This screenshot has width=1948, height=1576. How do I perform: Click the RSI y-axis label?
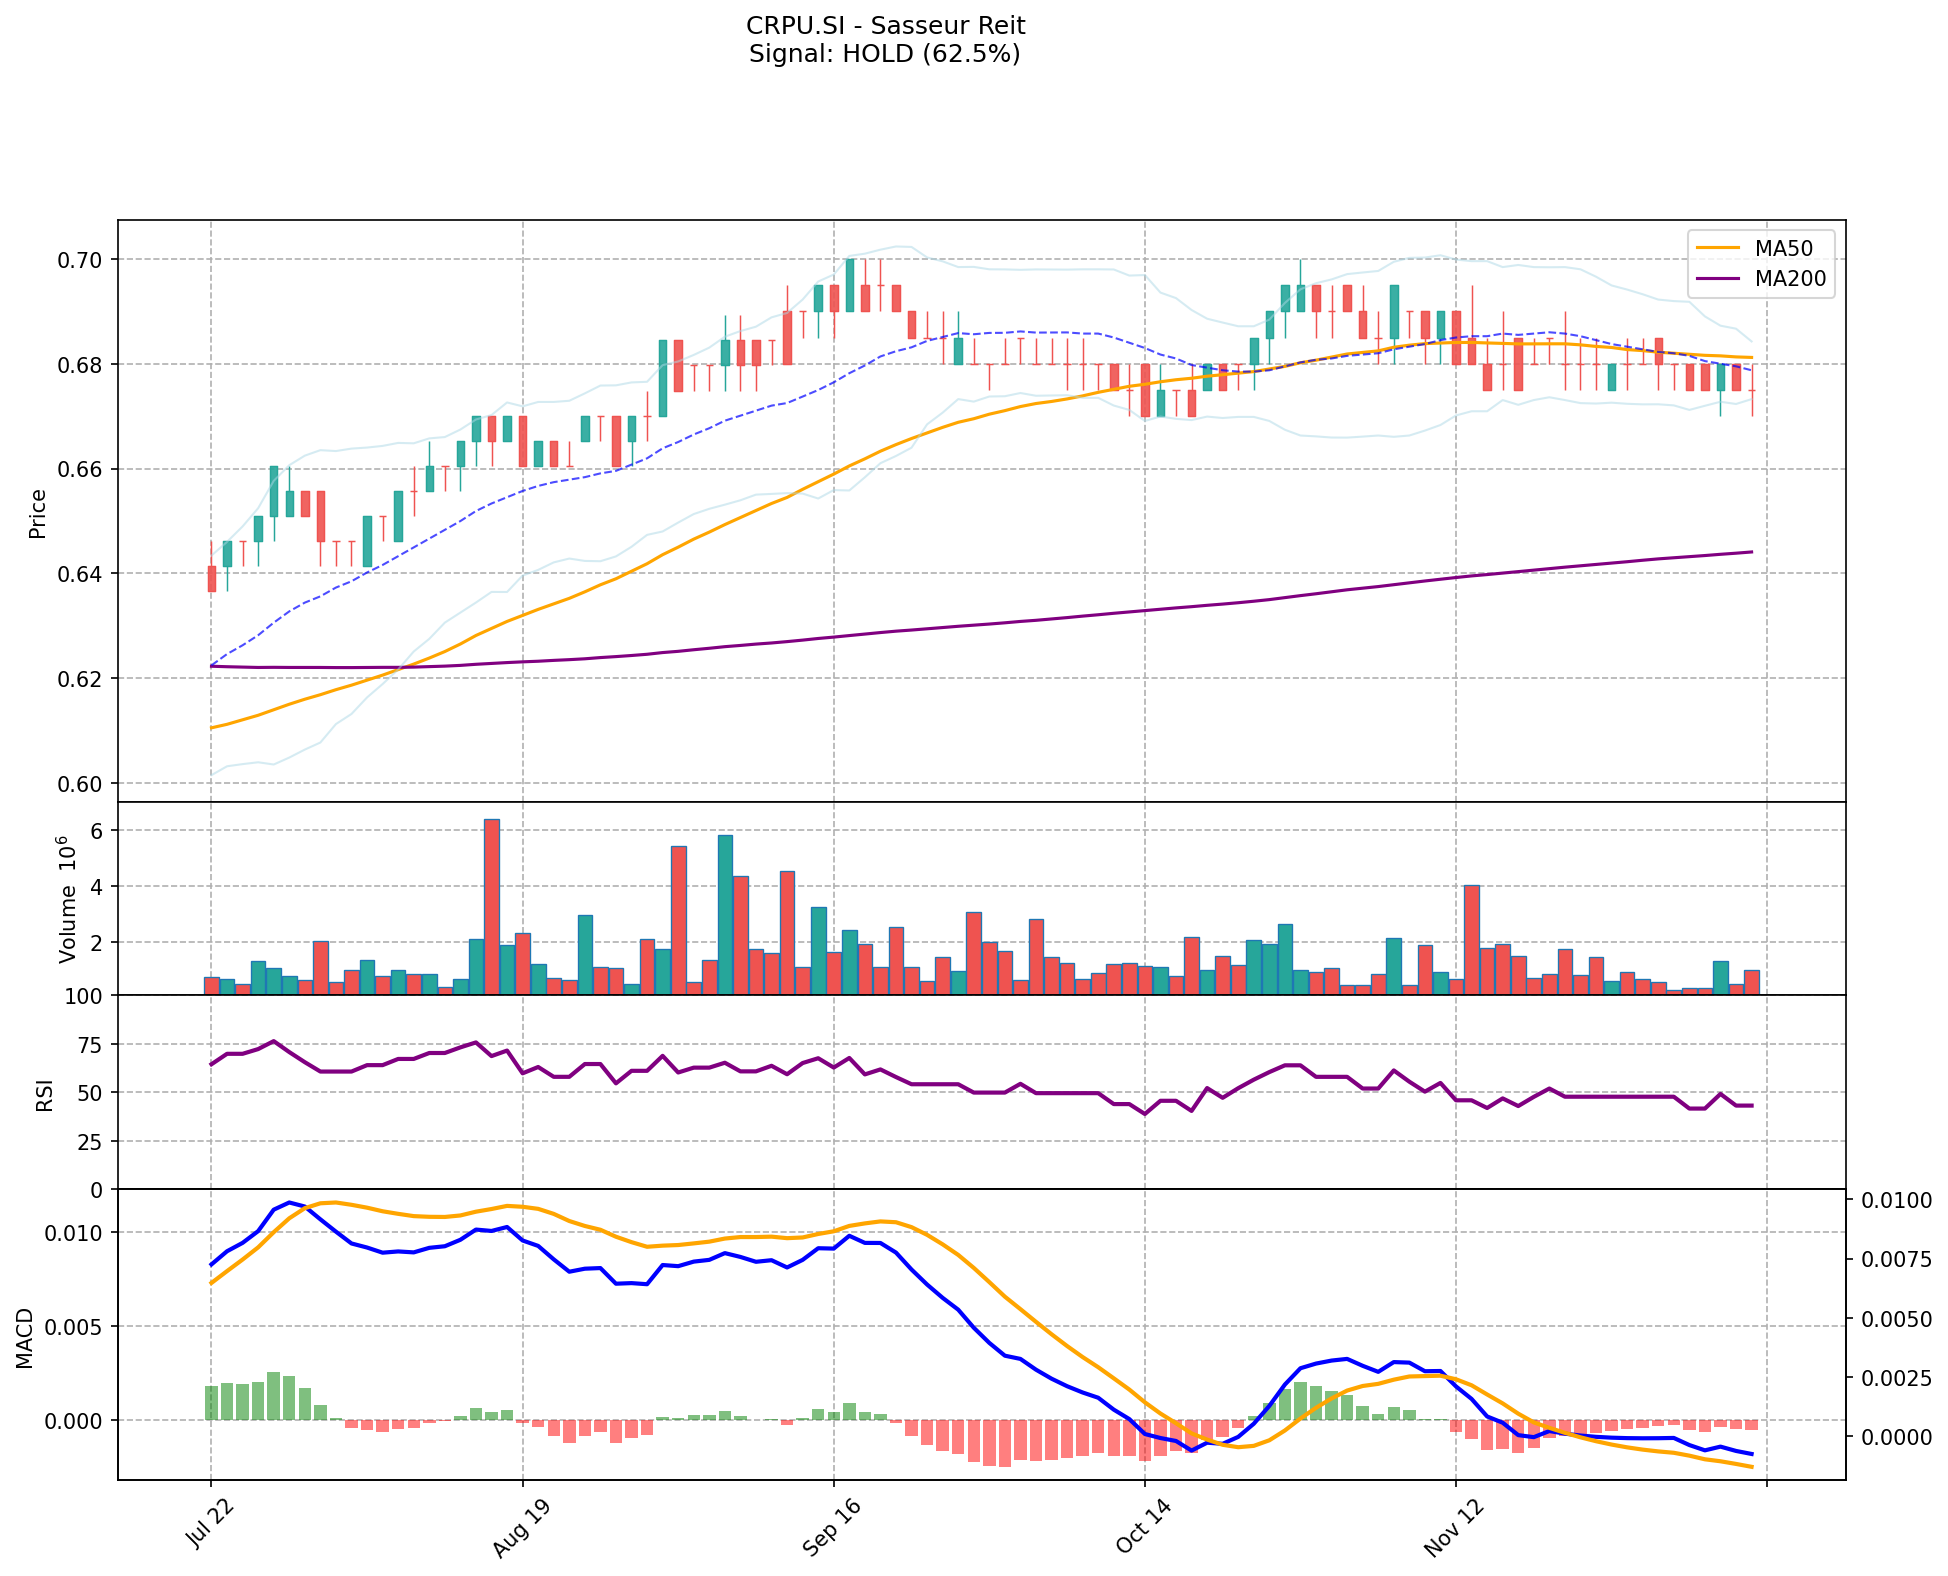[x=44, y=1095]
